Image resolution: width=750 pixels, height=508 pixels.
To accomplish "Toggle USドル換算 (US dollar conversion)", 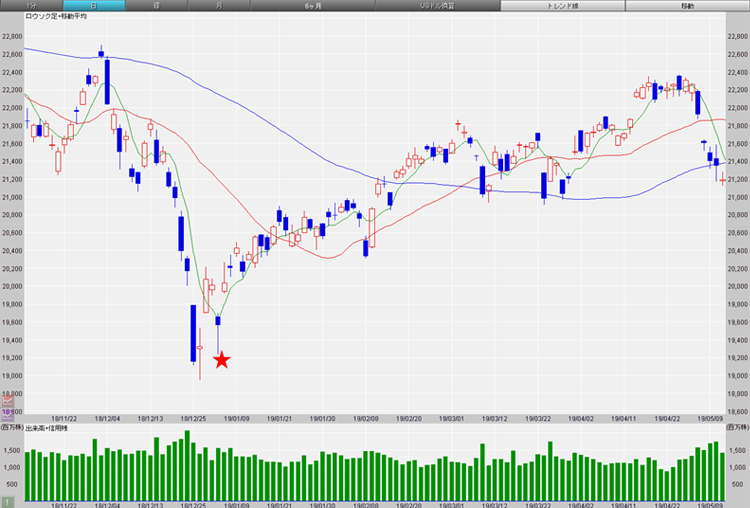I will point(437,6).
